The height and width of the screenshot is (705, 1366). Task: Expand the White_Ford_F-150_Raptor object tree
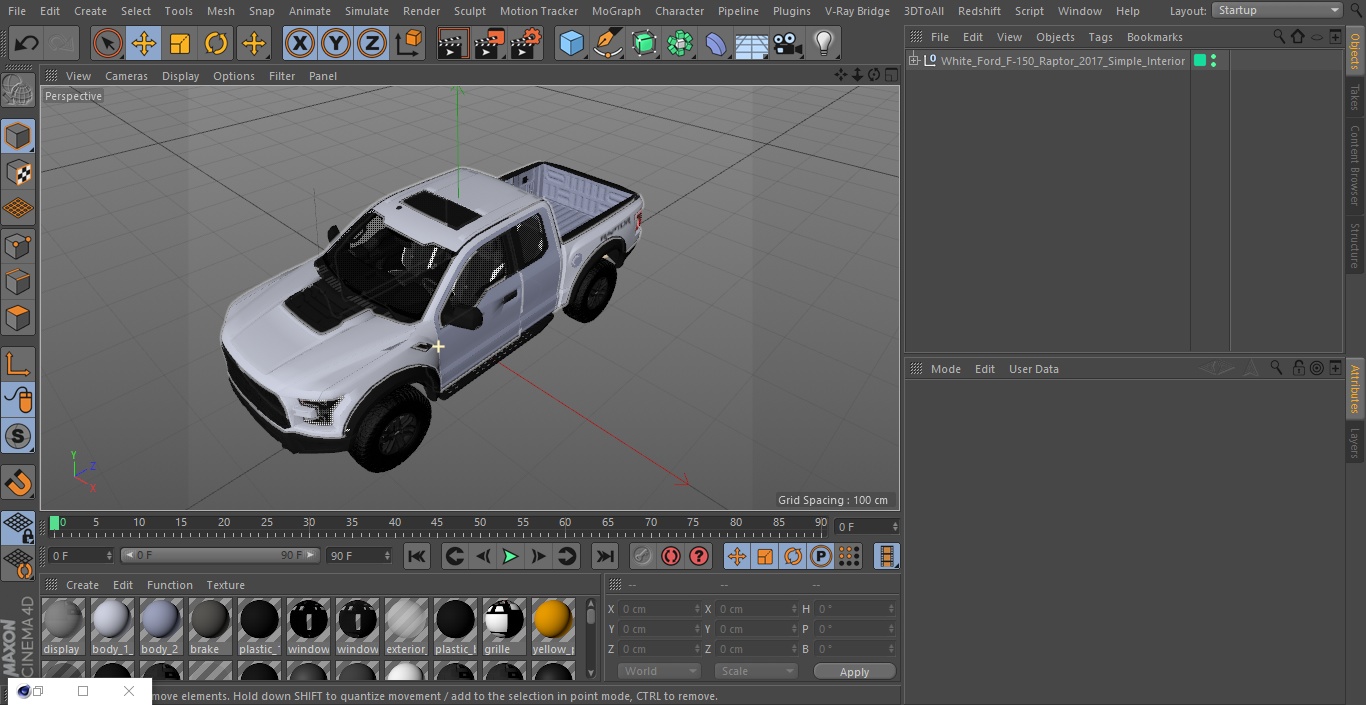click(x=913, y=61)
